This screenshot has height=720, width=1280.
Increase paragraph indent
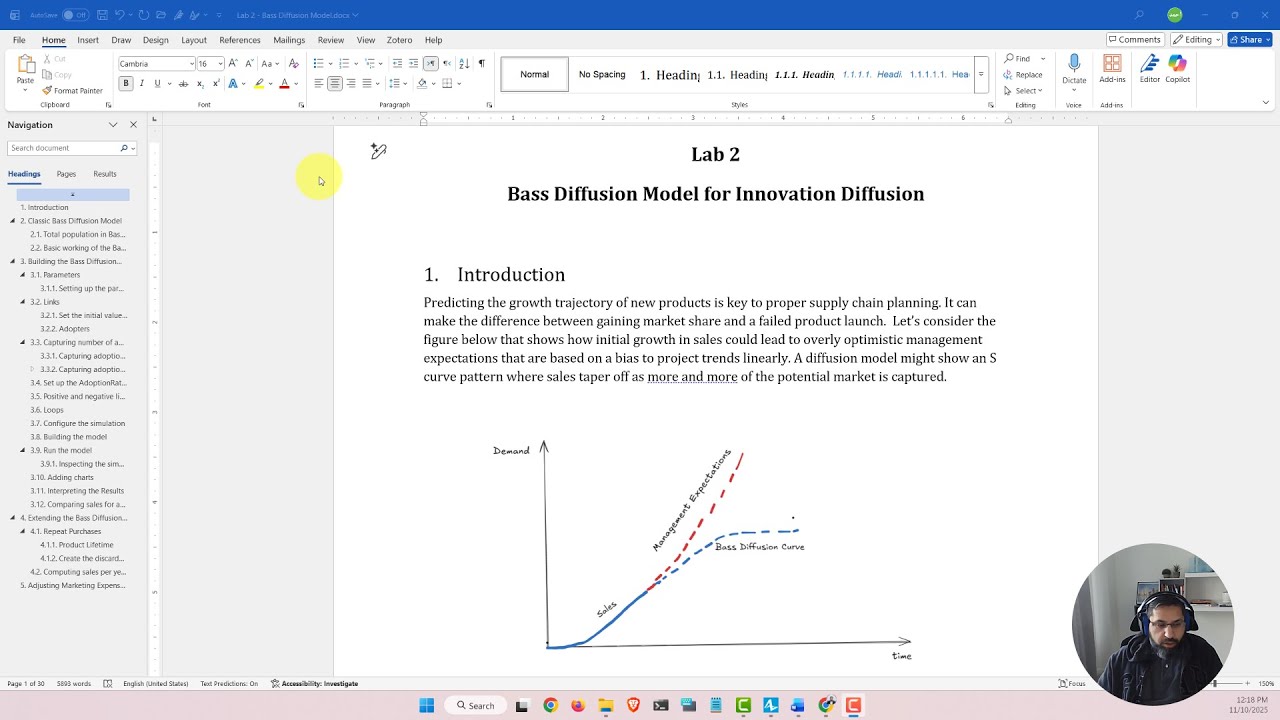413,63
